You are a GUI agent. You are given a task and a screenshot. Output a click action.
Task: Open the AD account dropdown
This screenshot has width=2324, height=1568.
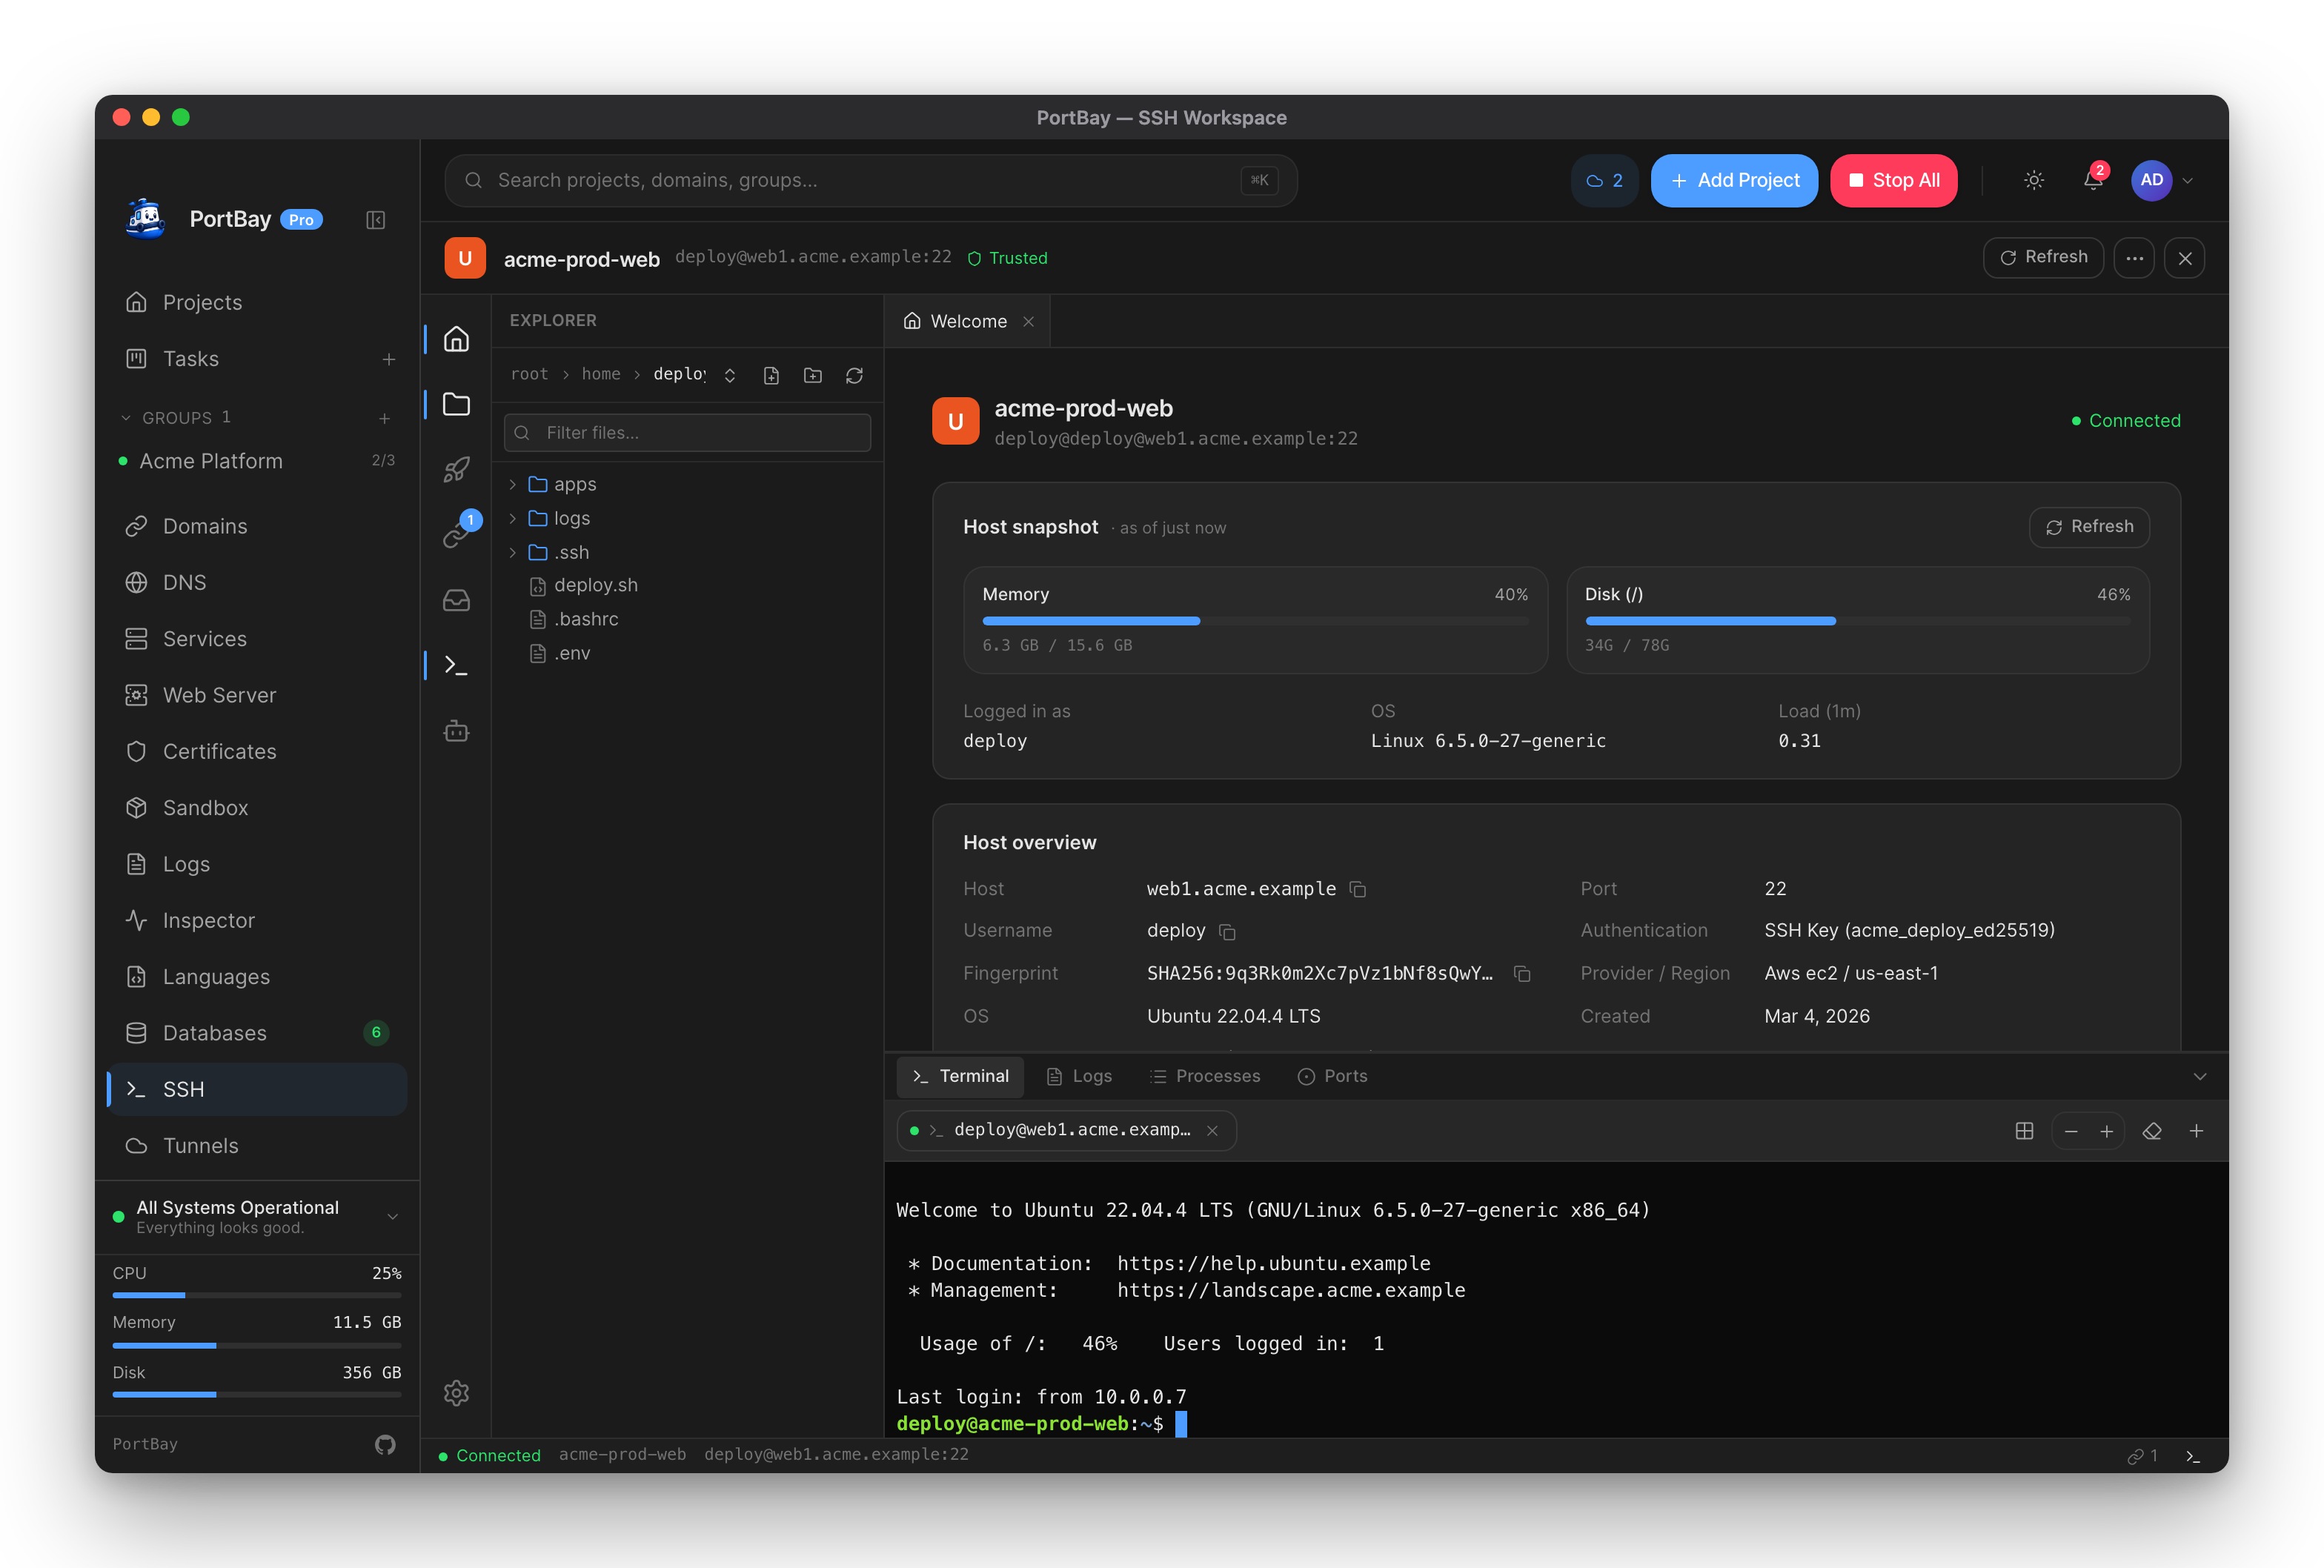click(x=2163, y=180)
